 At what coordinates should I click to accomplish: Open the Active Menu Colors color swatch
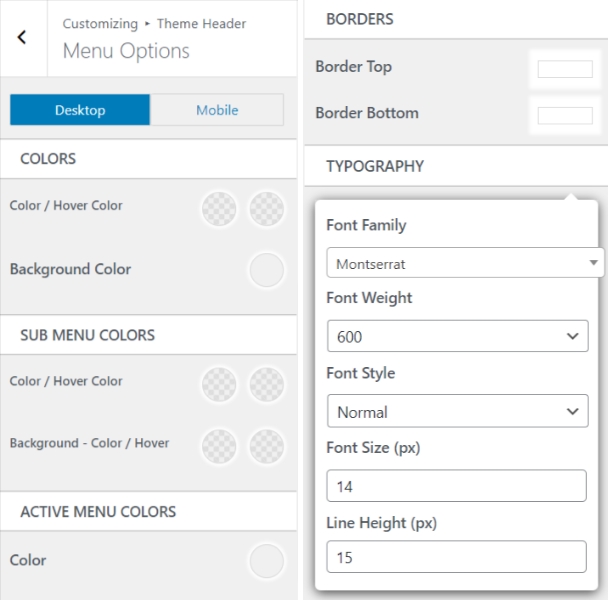pyautogui.click(x=266, y=561)
